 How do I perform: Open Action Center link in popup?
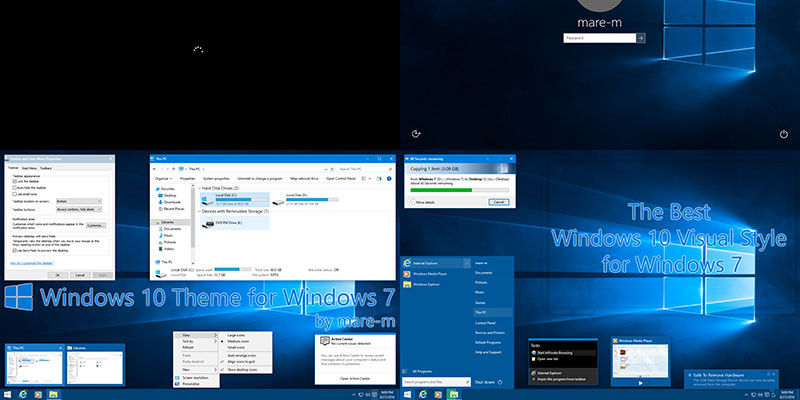(355, 379)
